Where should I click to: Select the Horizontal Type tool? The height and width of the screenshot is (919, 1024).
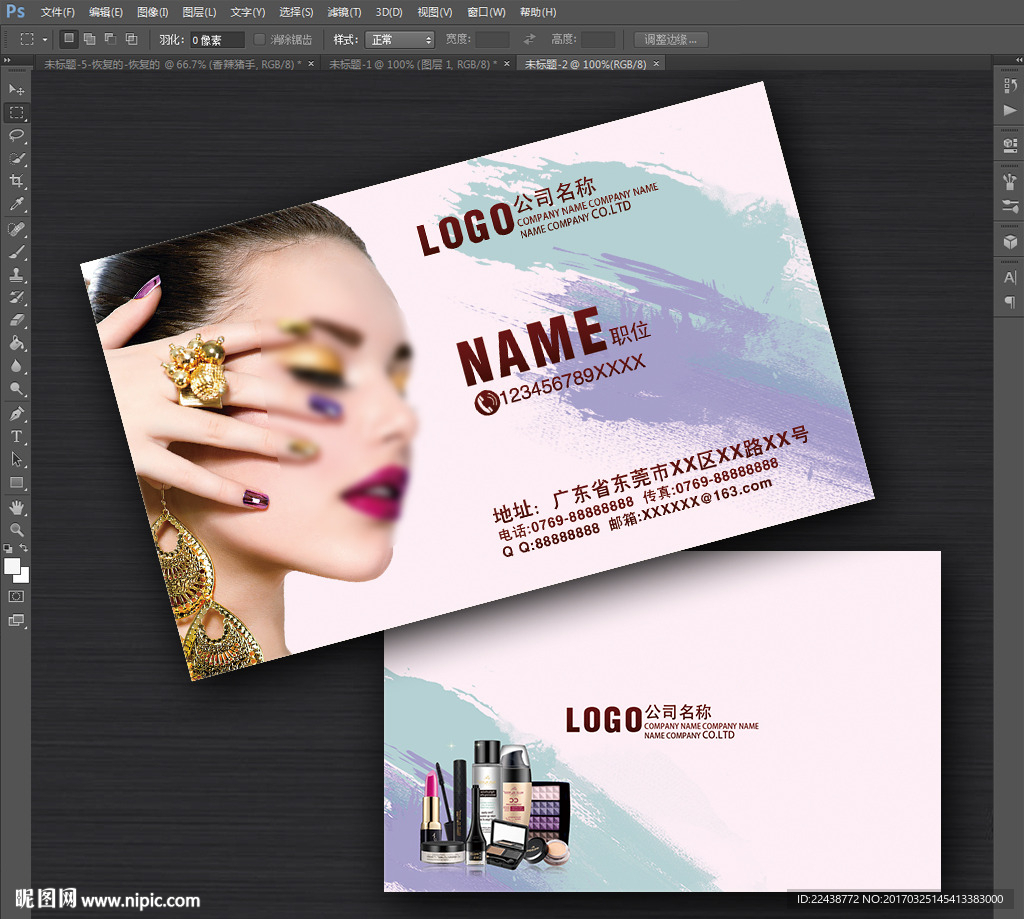point(17,436)
